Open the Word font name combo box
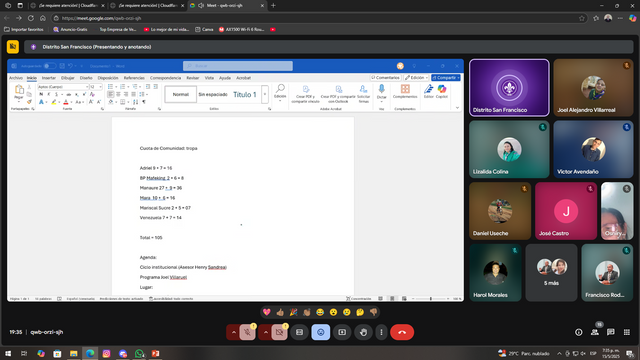 (x=63, y=87)
